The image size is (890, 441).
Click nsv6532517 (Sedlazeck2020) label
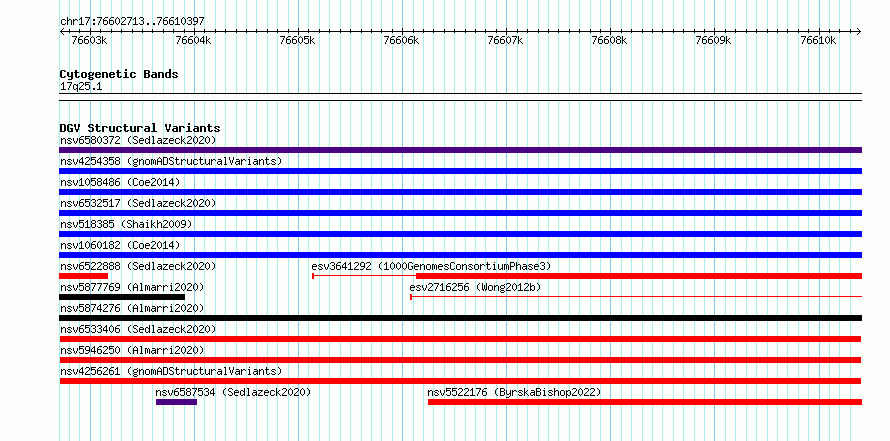(x=138, y=203)
